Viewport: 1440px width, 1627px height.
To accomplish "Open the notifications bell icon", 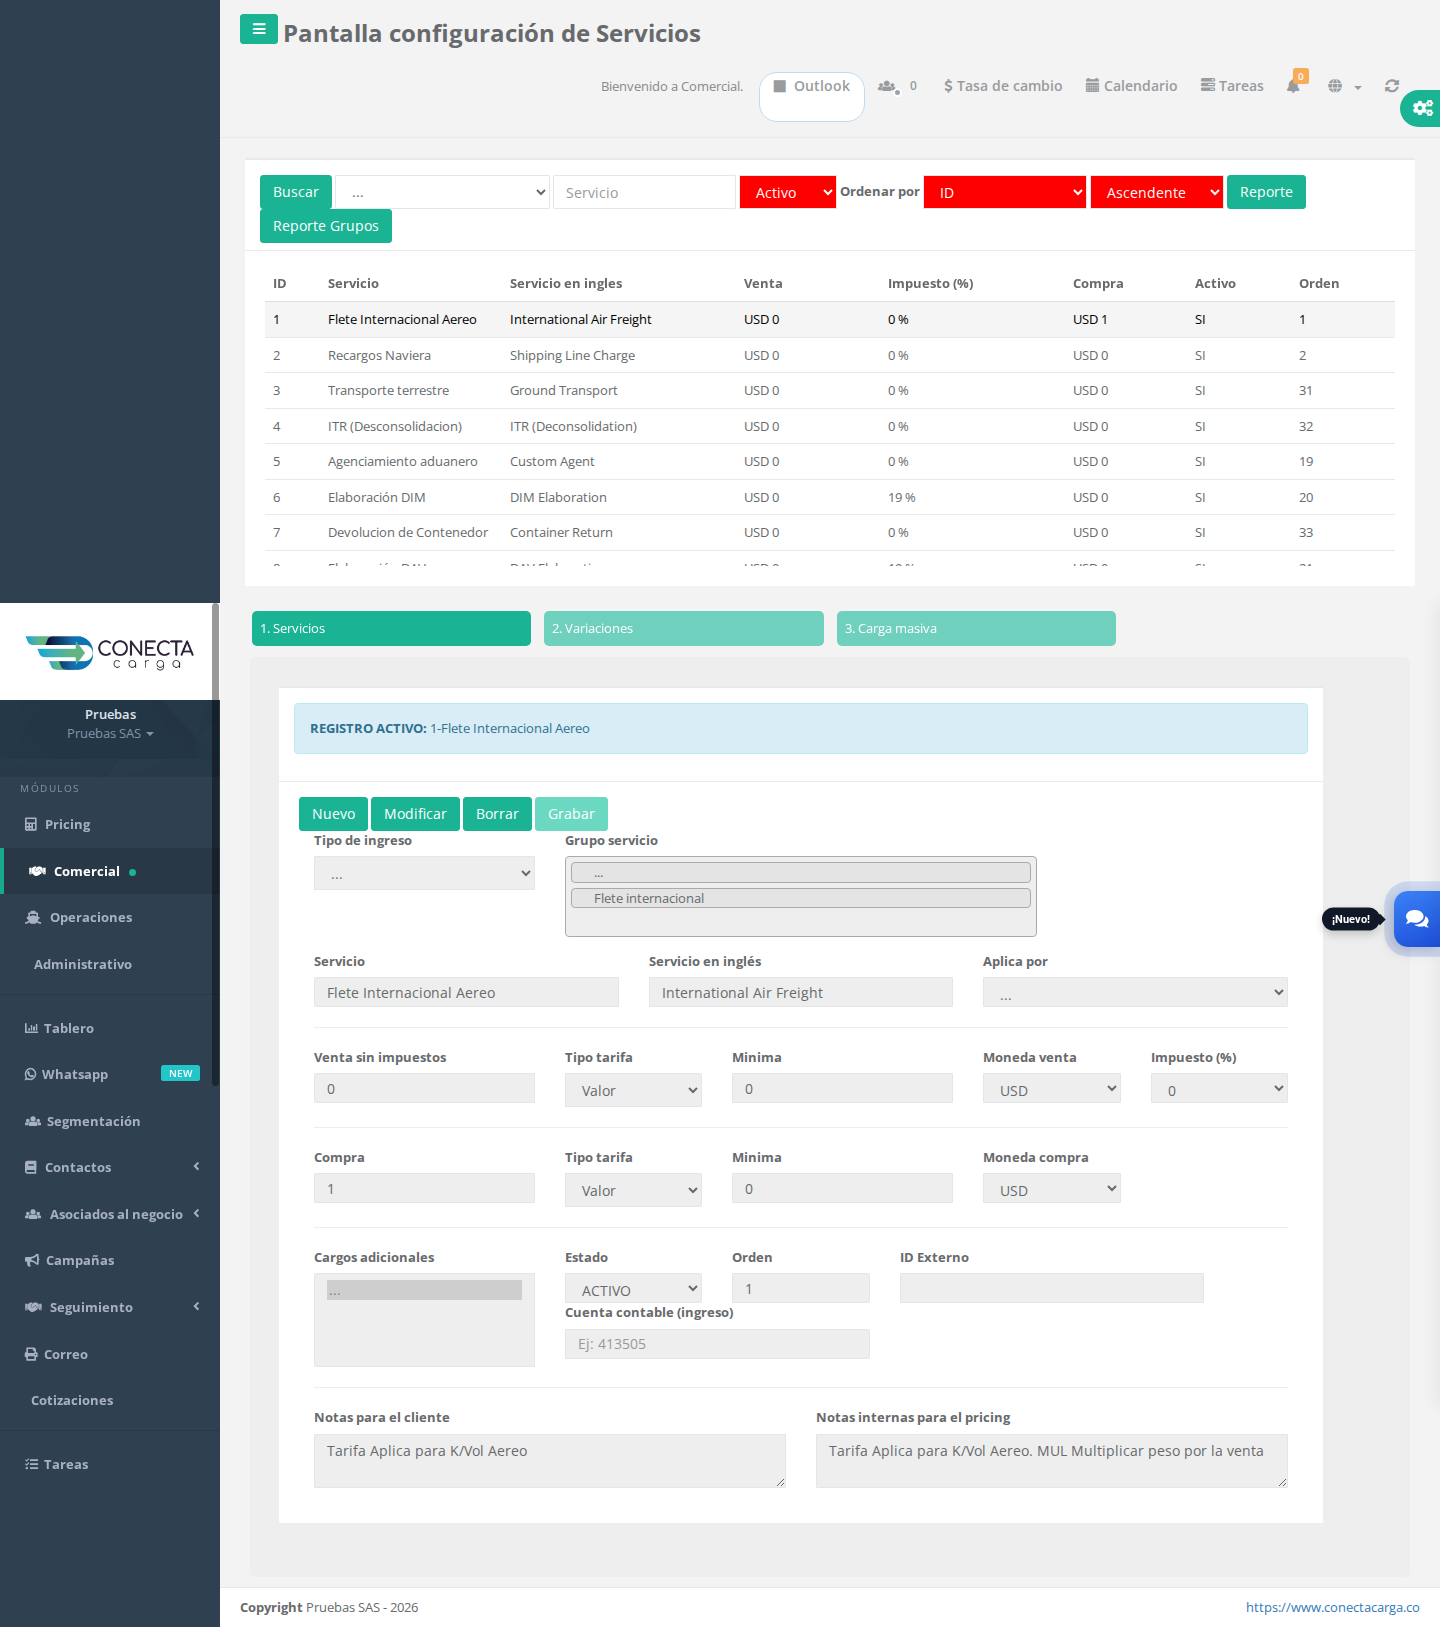I will point(1293,86).
